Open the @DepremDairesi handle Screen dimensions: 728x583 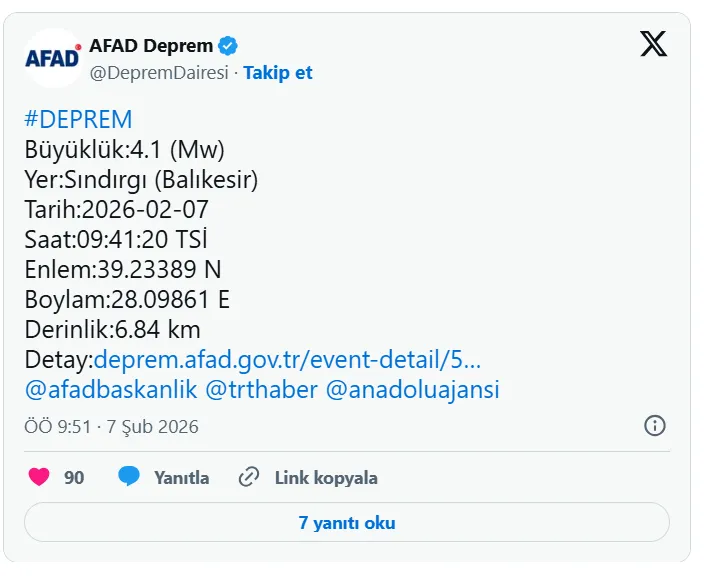click(159, 73)
